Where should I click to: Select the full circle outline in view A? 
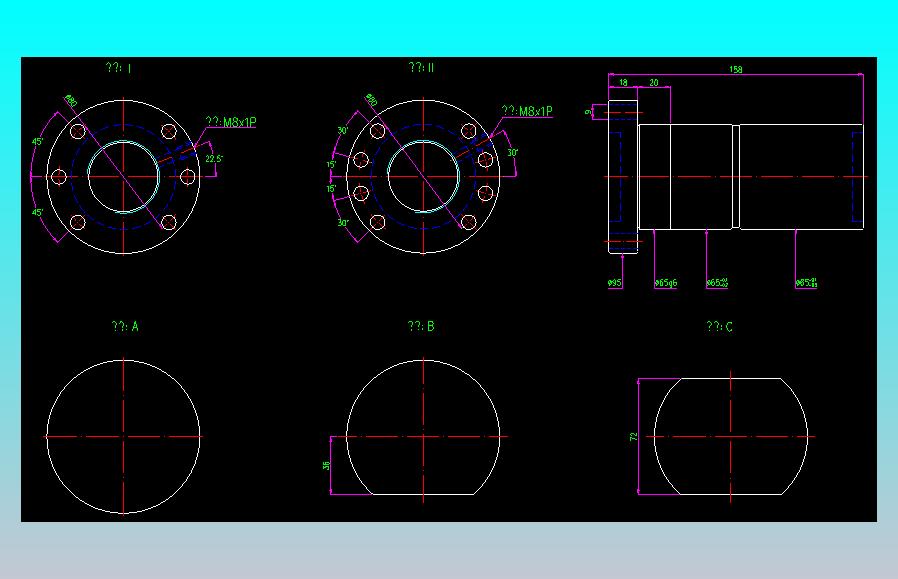(x=123, y=436)
